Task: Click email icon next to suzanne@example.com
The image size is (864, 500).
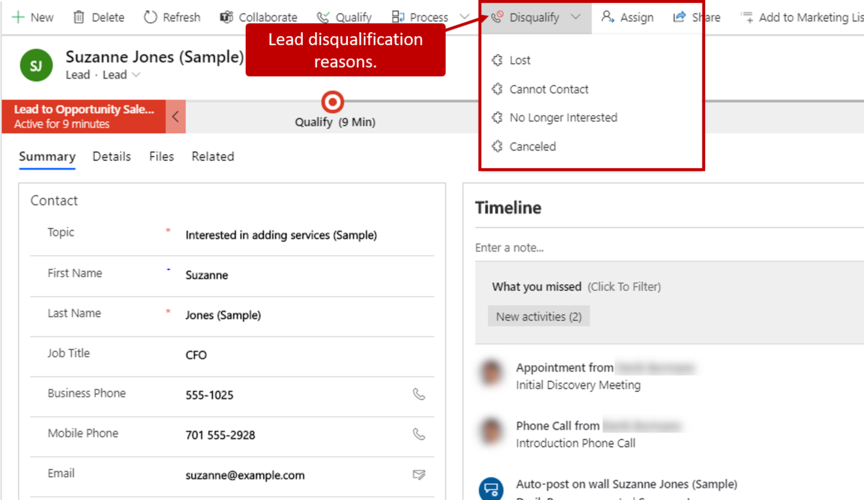Action: point(419,474)
